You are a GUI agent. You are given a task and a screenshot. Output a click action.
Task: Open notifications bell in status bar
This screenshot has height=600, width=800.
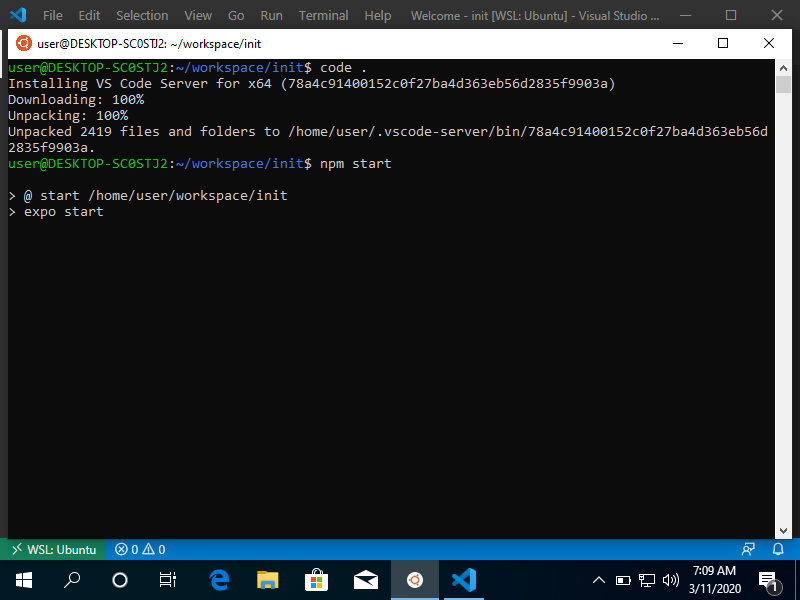pyautogui.click(x=778, y=549)
